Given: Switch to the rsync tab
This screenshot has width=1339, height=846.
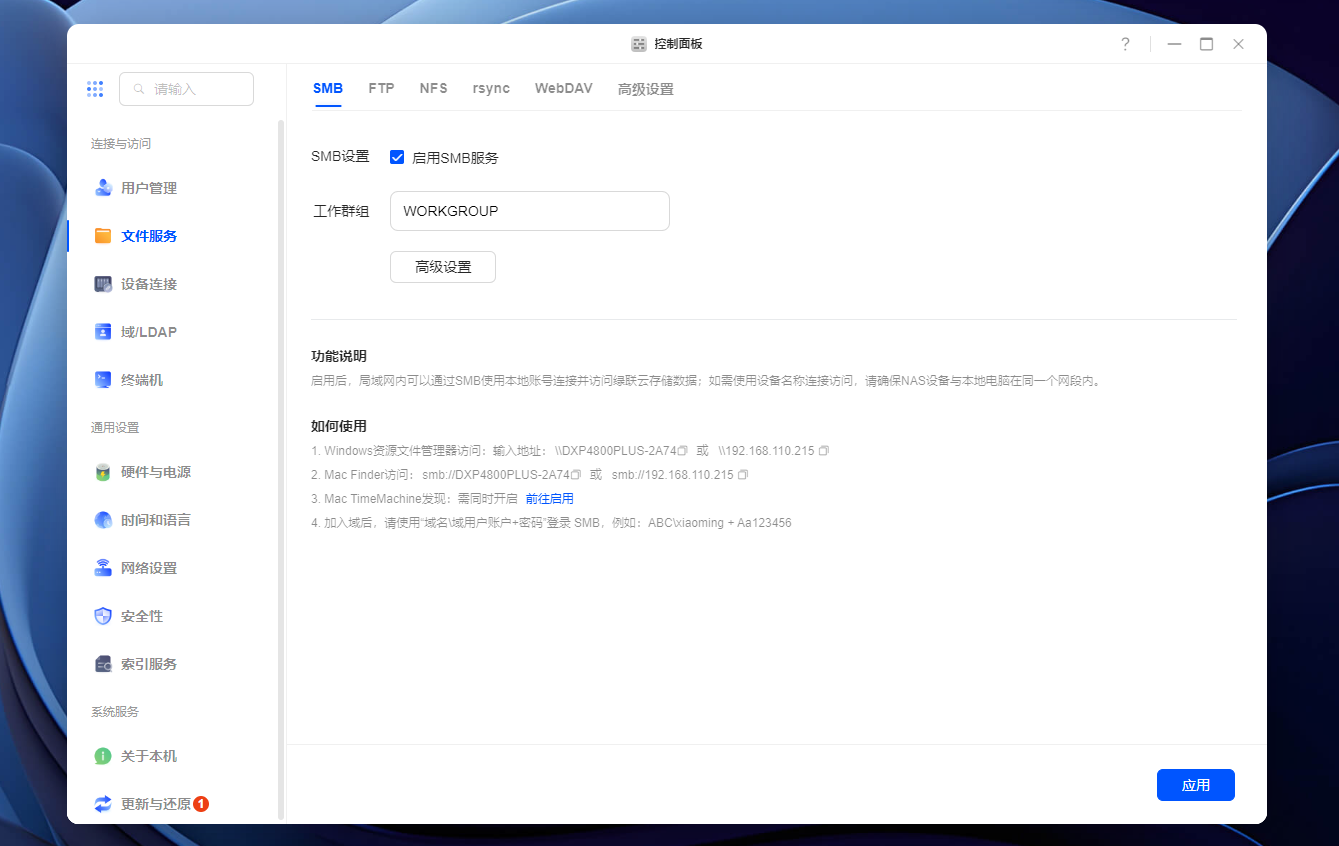Looking at the screenshot, I should (x=491, y=88).
